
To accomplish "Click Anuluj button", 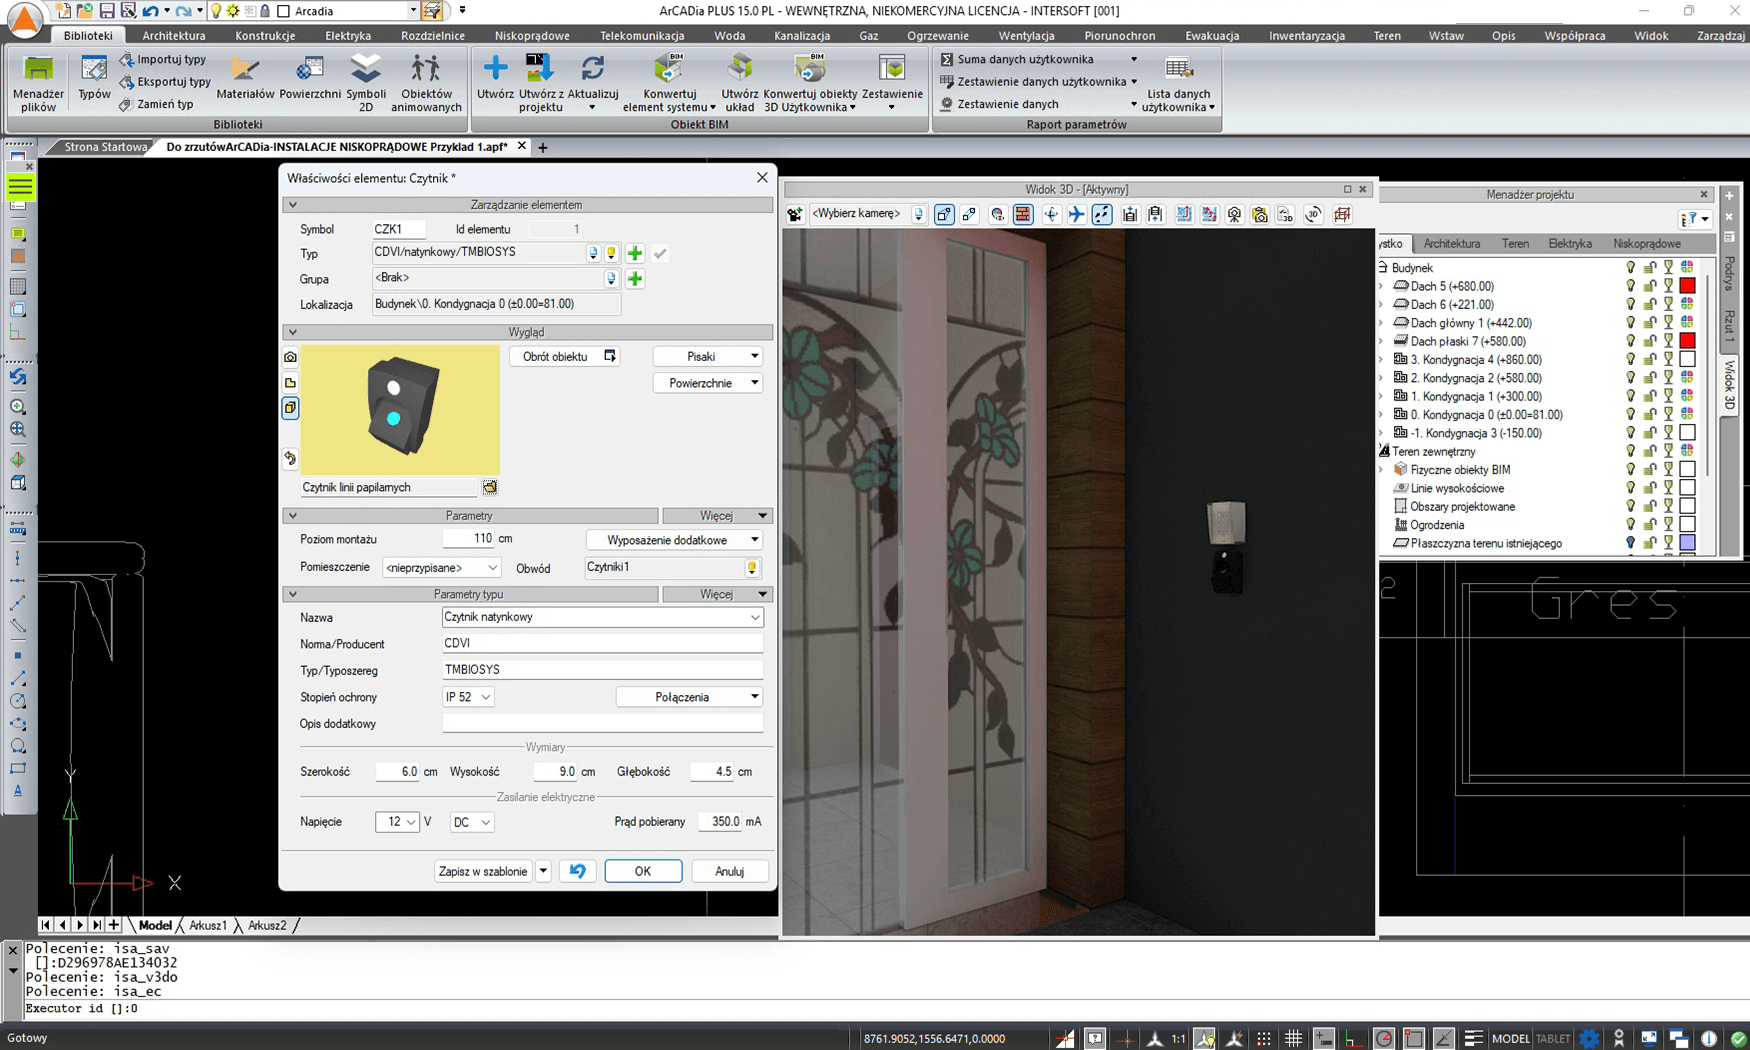I will pyautogui.click(x=729, y=871).
